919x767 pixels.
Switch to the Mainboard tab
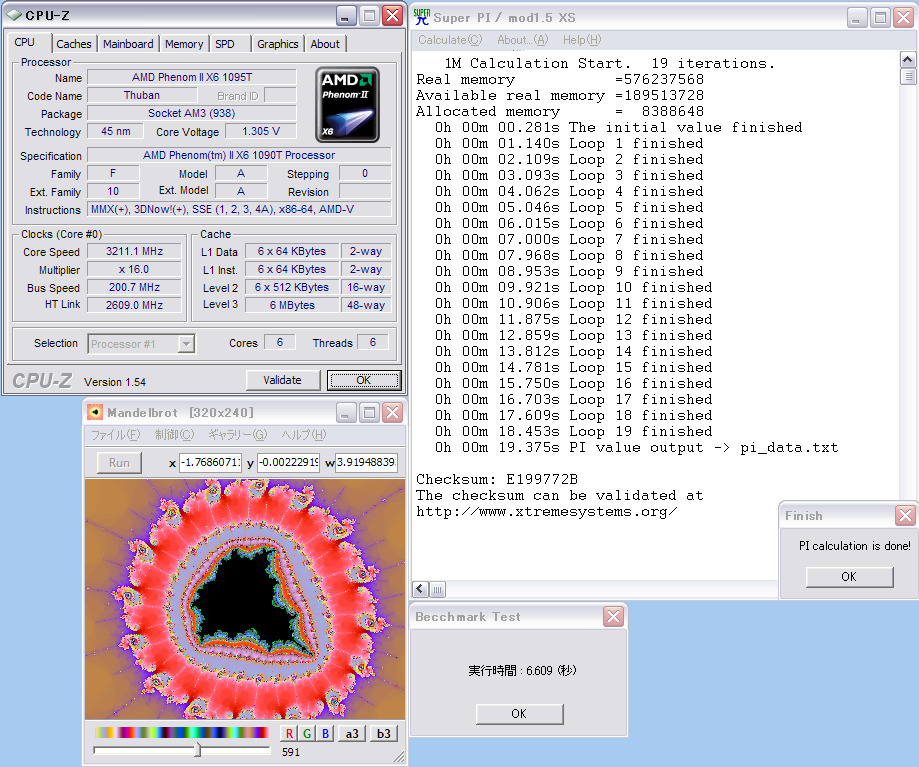[128, 44]
